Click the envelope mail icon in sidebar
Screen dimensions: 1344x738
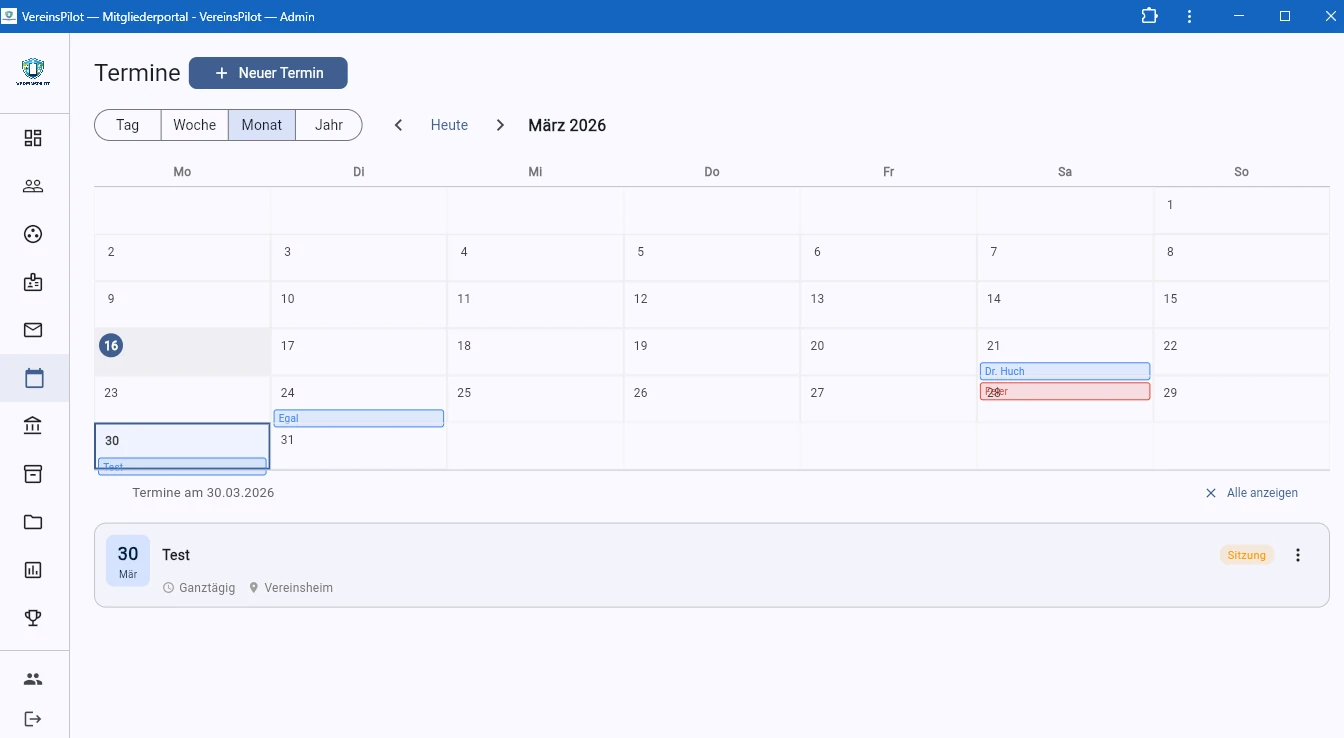(x=33, y=330)
